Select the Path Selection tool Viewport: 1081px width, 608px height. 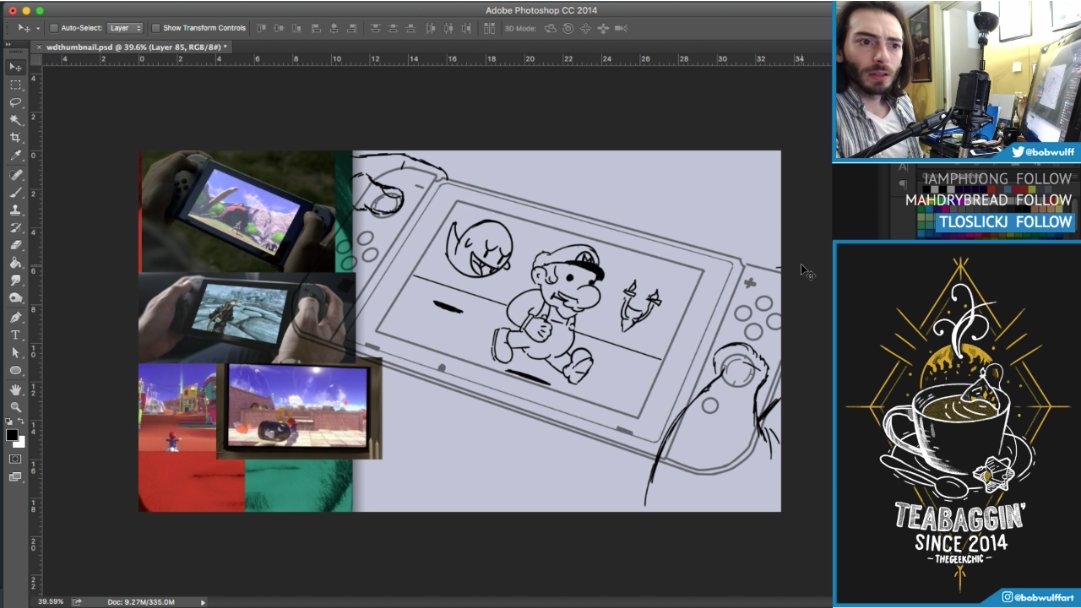click(x=15, y=353)
